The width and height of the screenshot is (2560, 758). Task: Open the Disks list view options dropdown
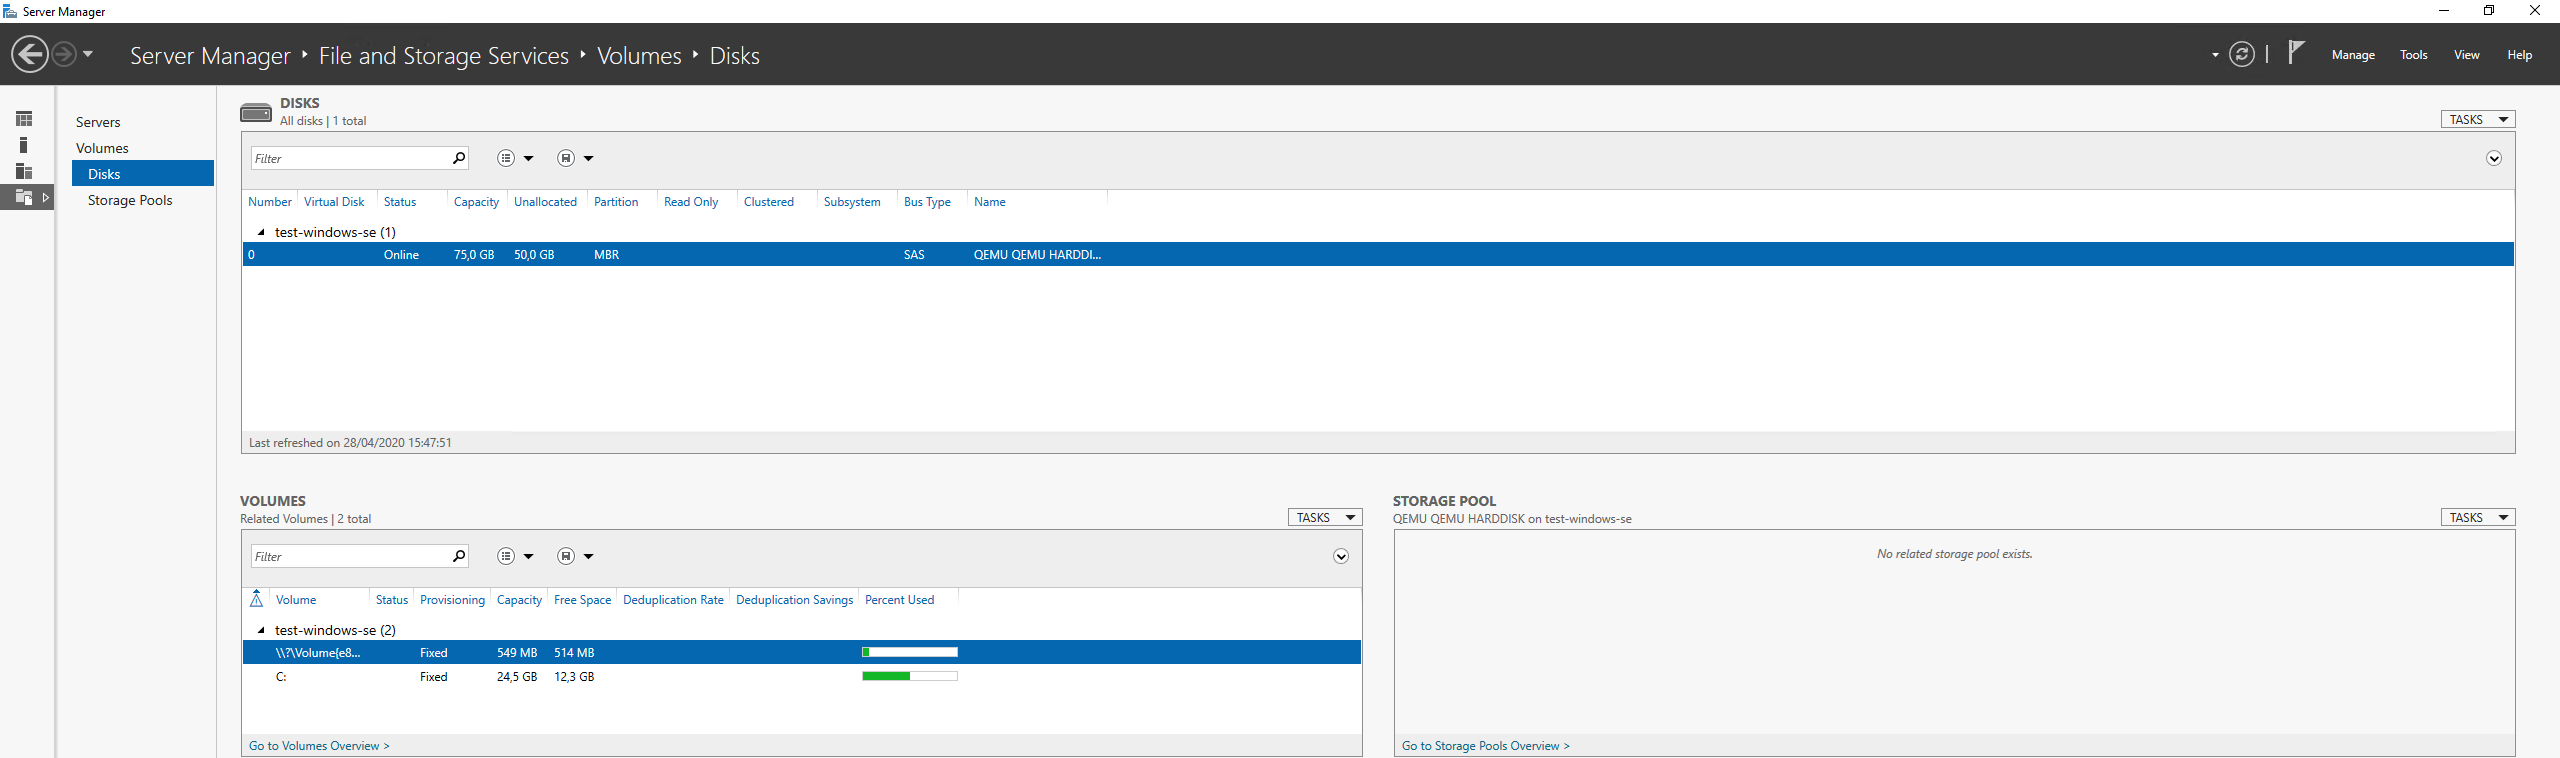(515, 158)
